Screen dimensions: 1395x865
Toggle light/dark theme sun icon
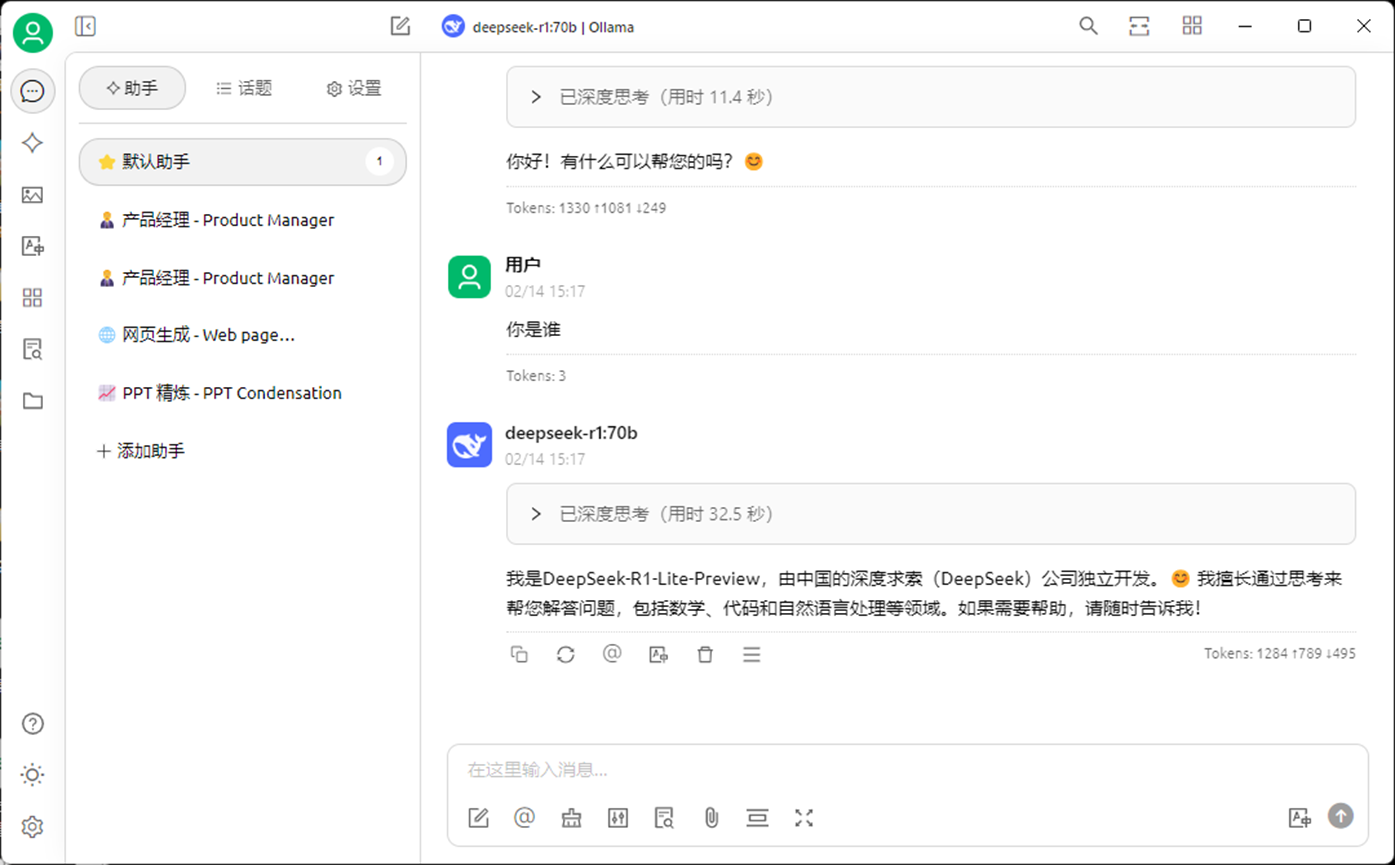33,775
